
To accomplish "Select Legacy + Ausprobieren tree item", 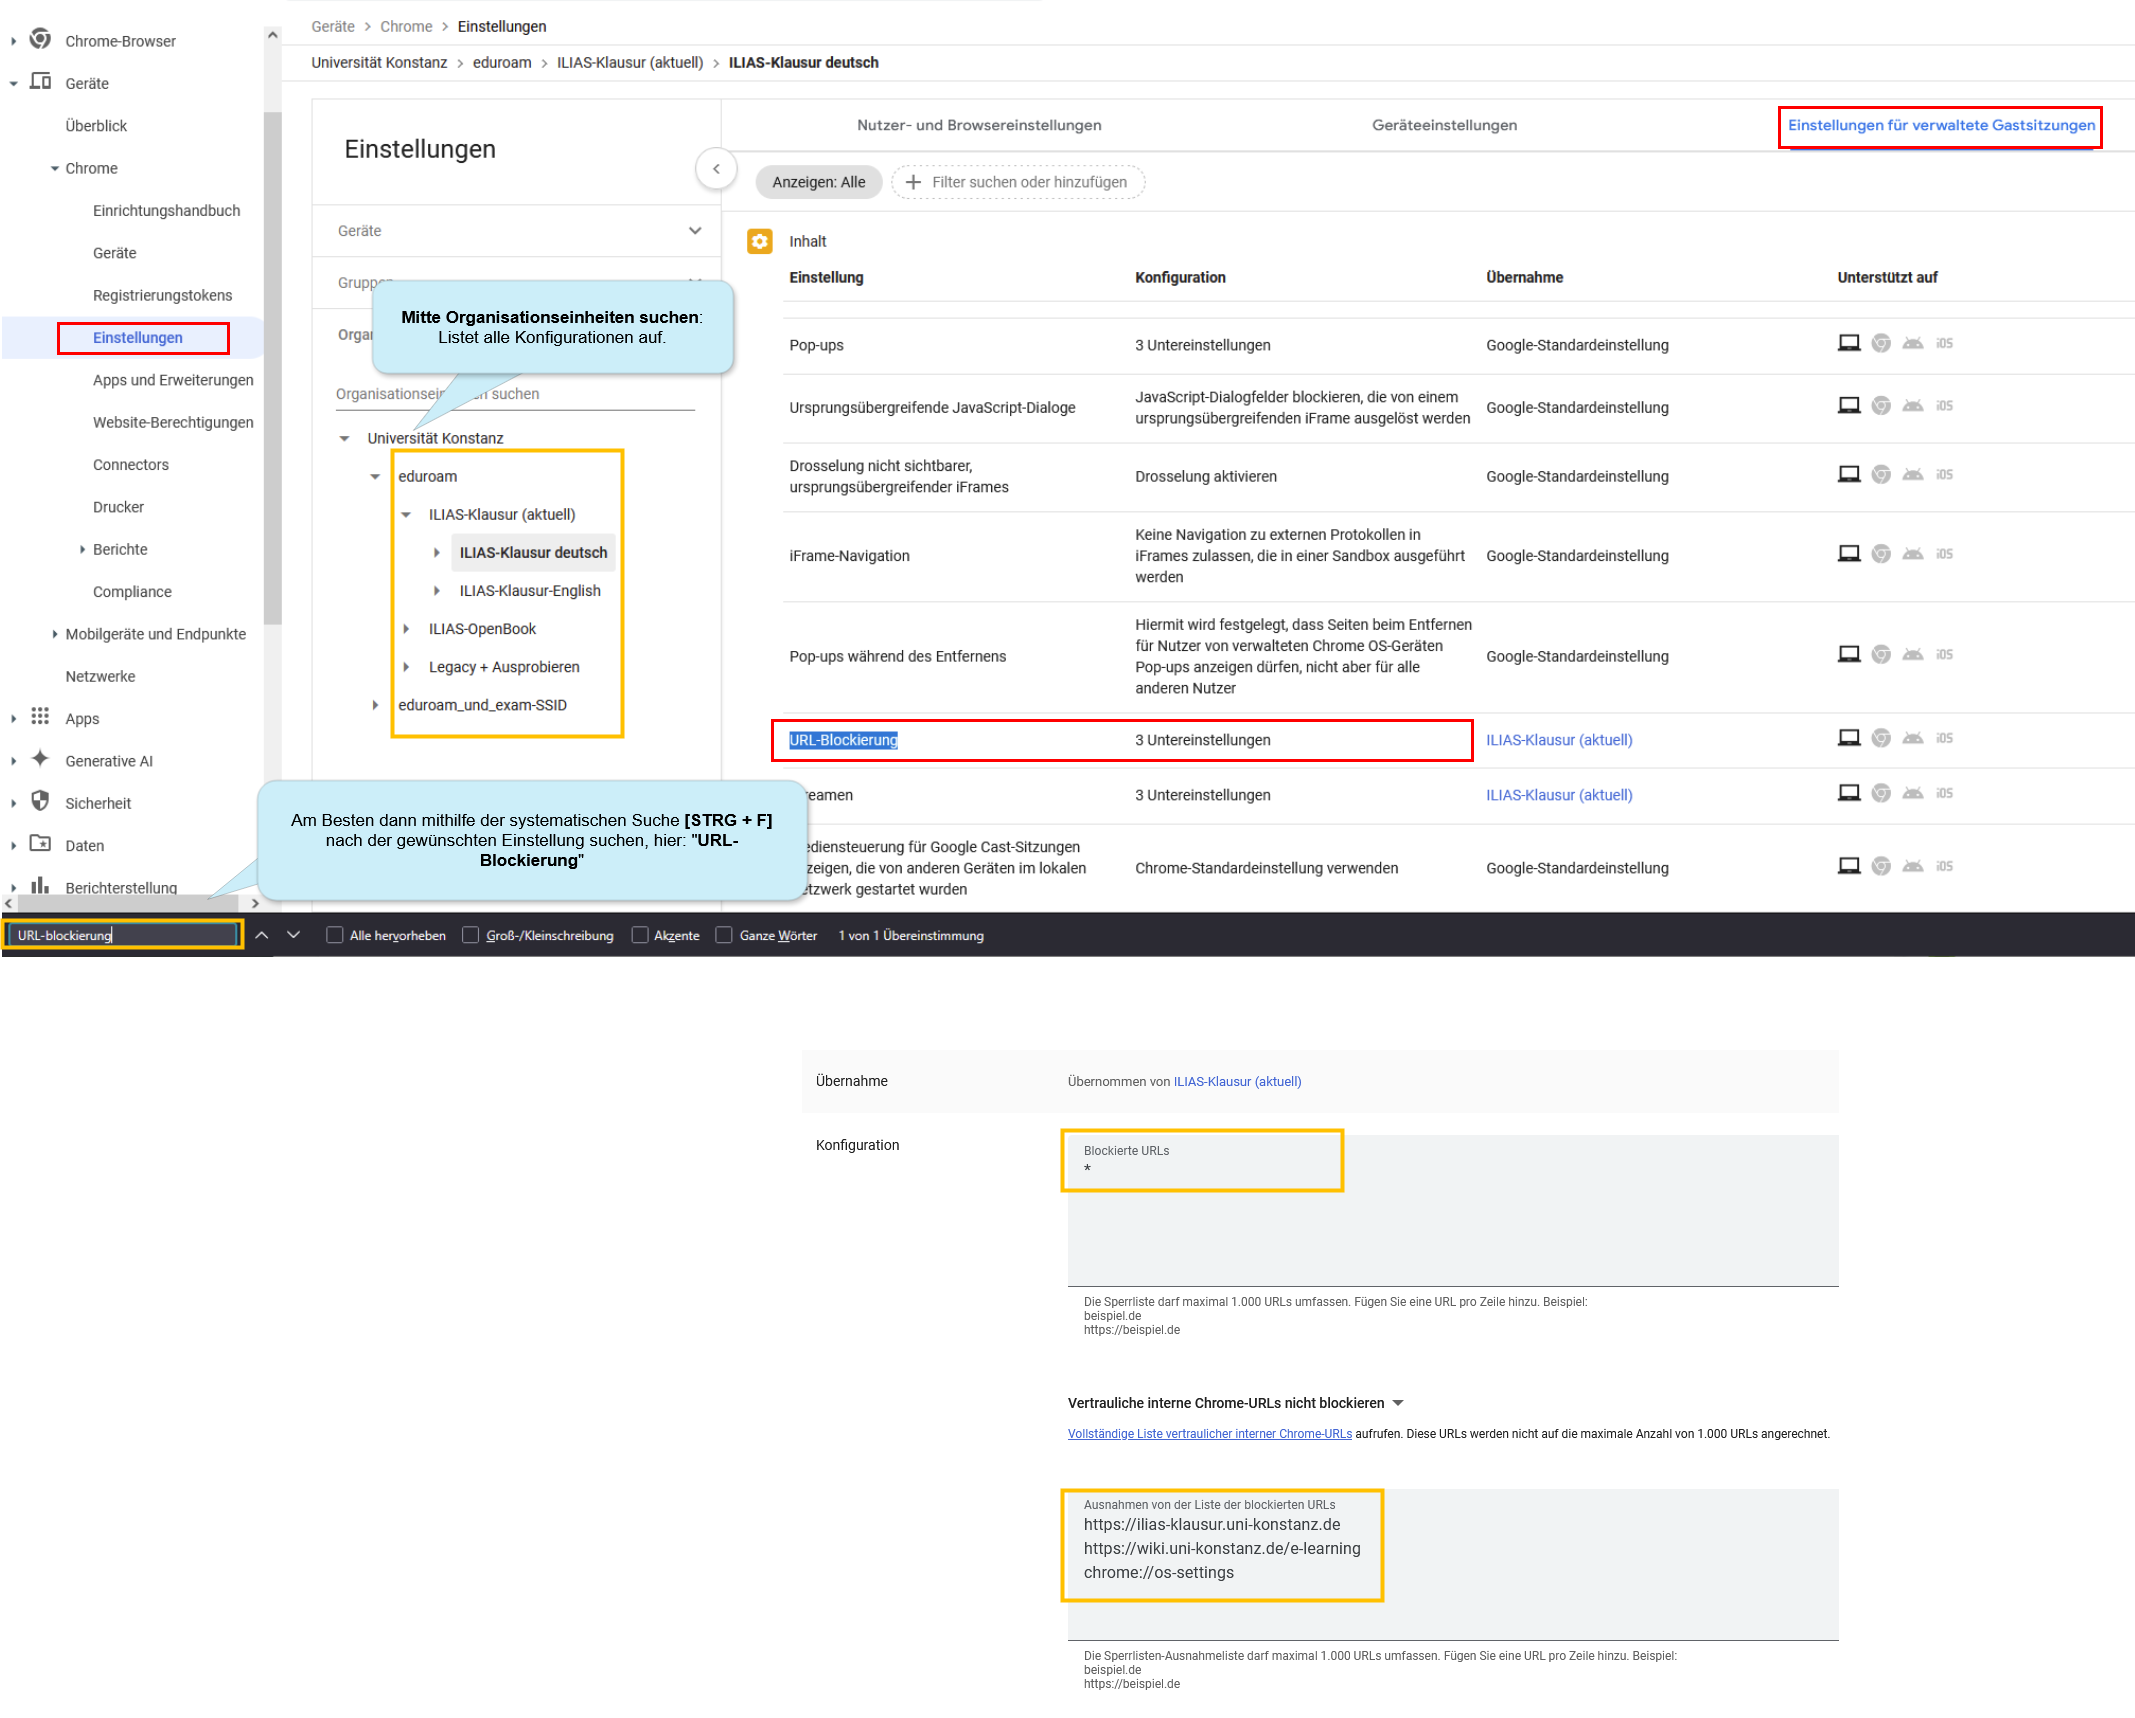I will (504, 667).
